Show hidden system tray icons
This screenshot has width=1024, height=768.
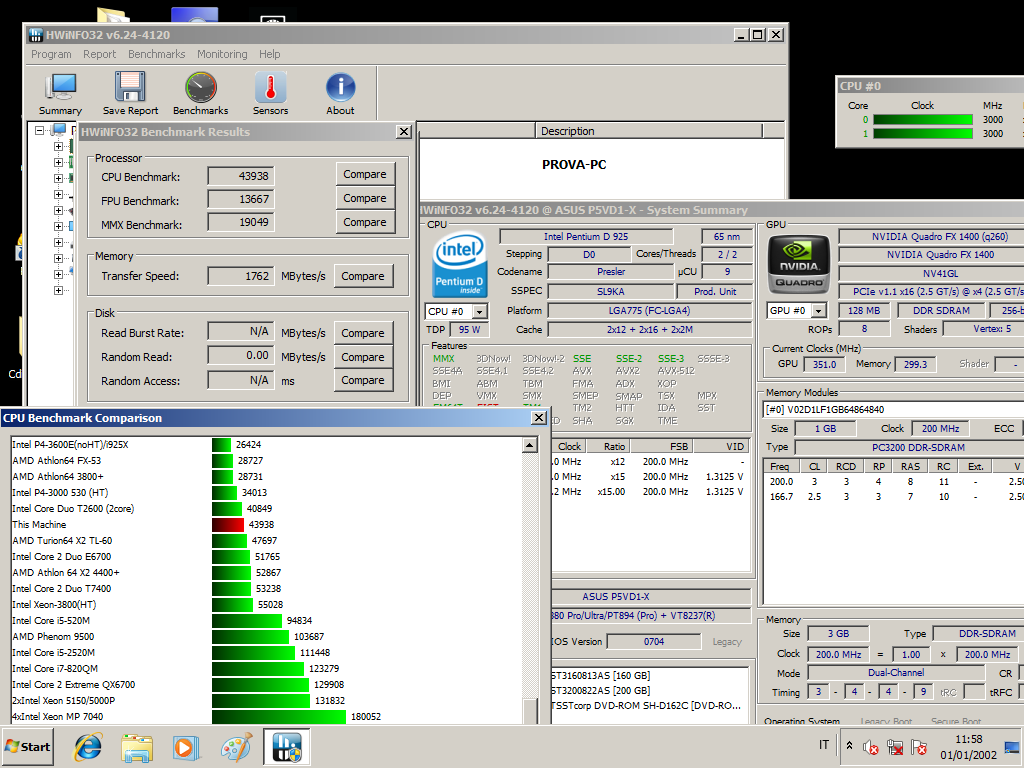[x=849, y=747]
